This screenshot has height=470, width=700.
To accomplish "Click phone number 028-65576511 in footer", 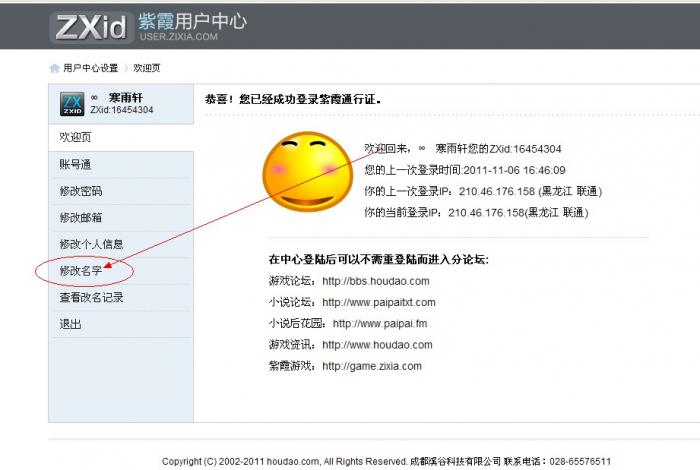I will coord(580,462).
